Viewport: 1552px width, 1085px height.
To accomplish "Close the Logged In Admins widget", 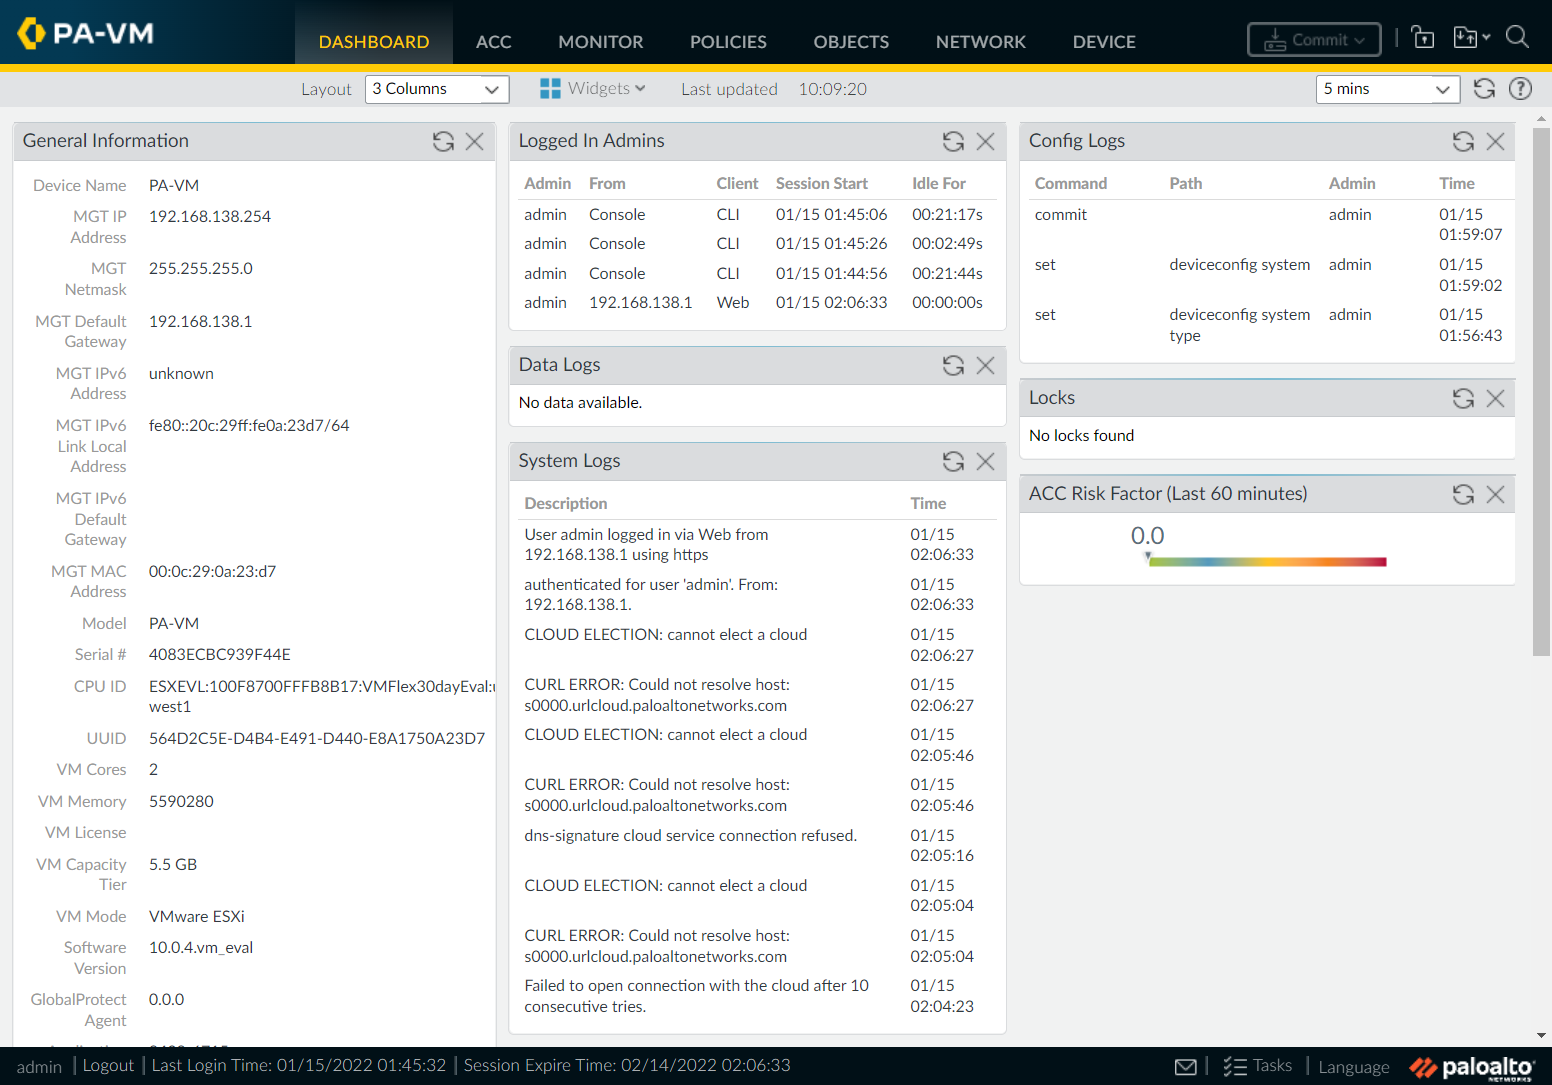I will tap(985, 142).
